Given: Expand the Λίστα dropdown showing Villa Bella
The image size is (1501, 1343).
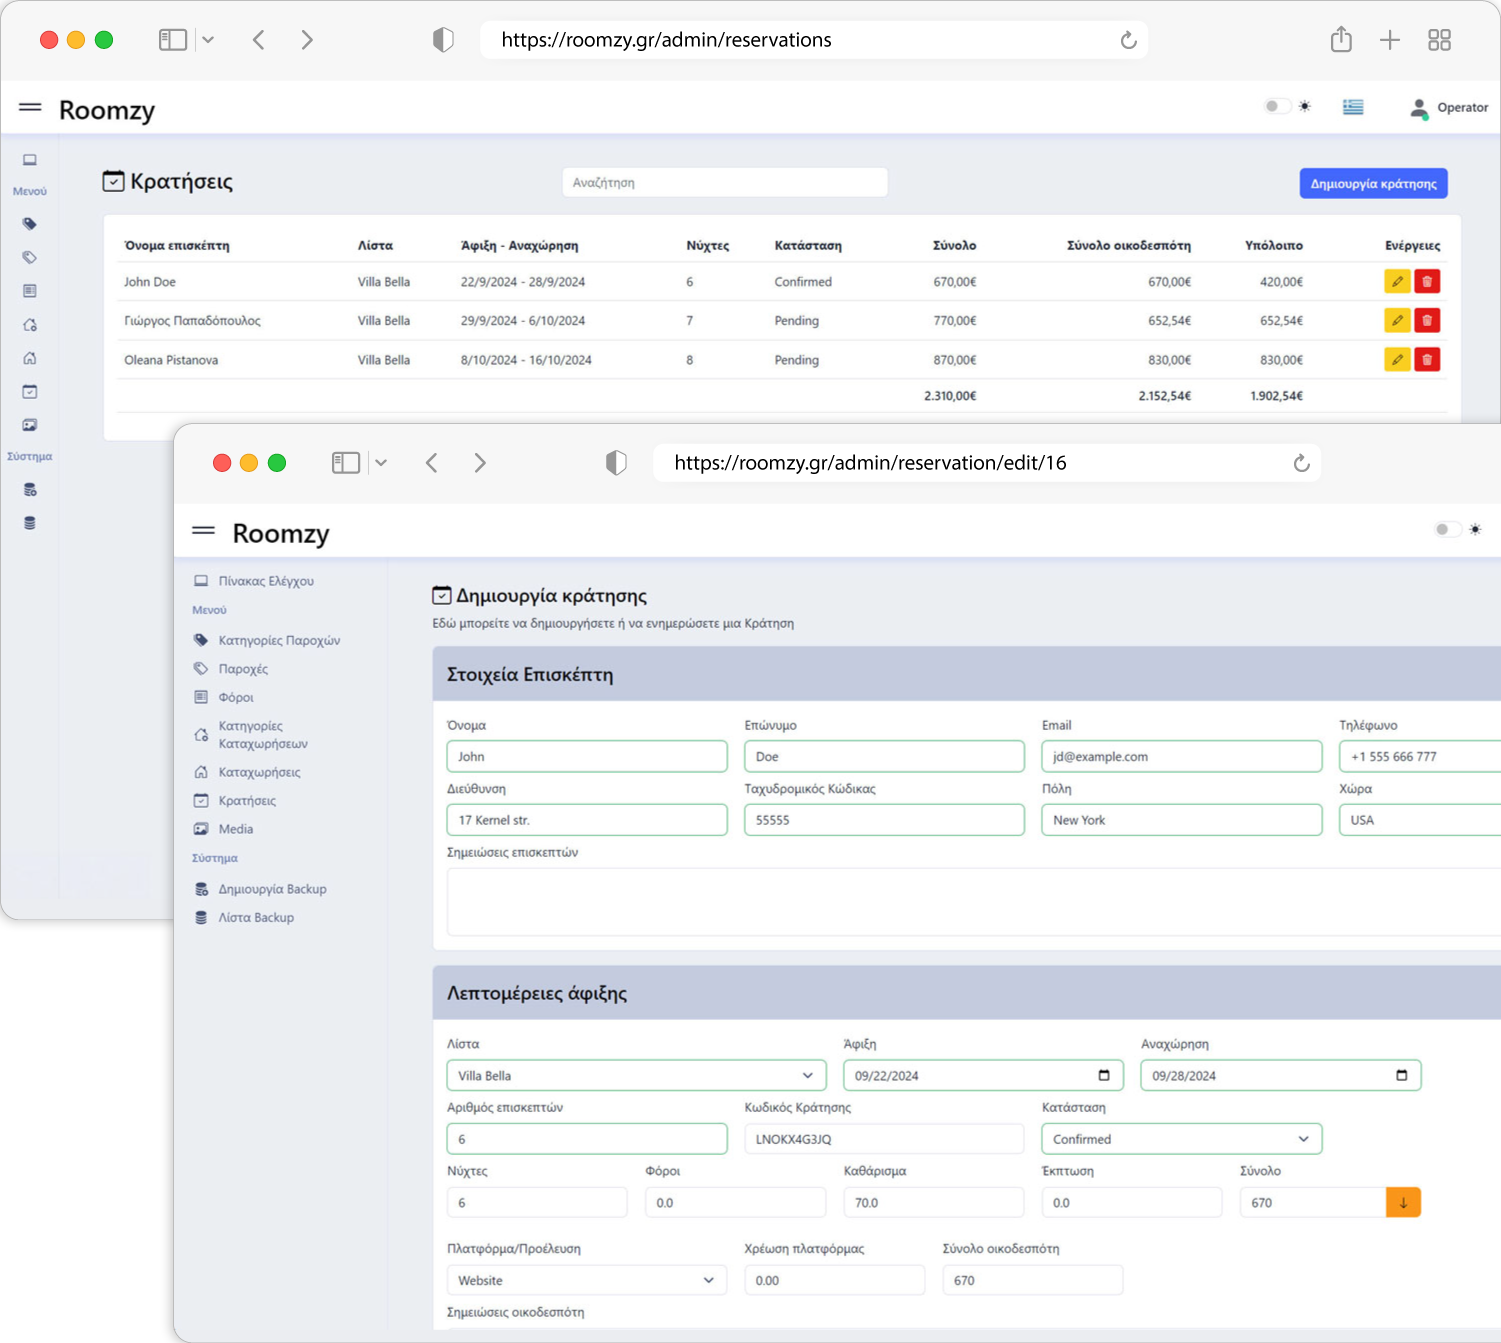Looking at the screenshot, I should (636, 1076).
